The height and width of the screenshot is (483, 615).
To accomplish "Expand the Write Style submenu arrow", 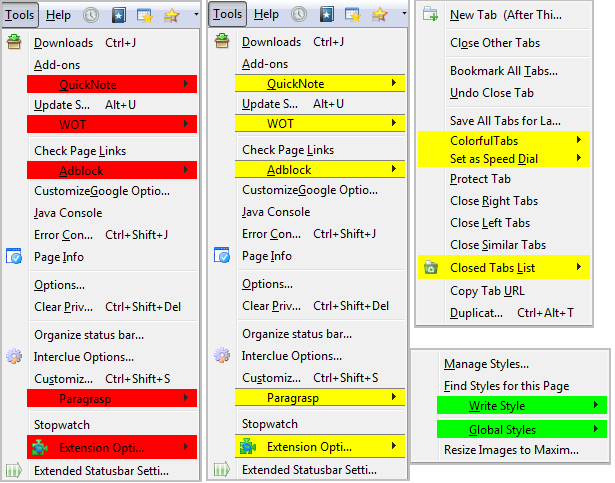I will coord(596,405).
